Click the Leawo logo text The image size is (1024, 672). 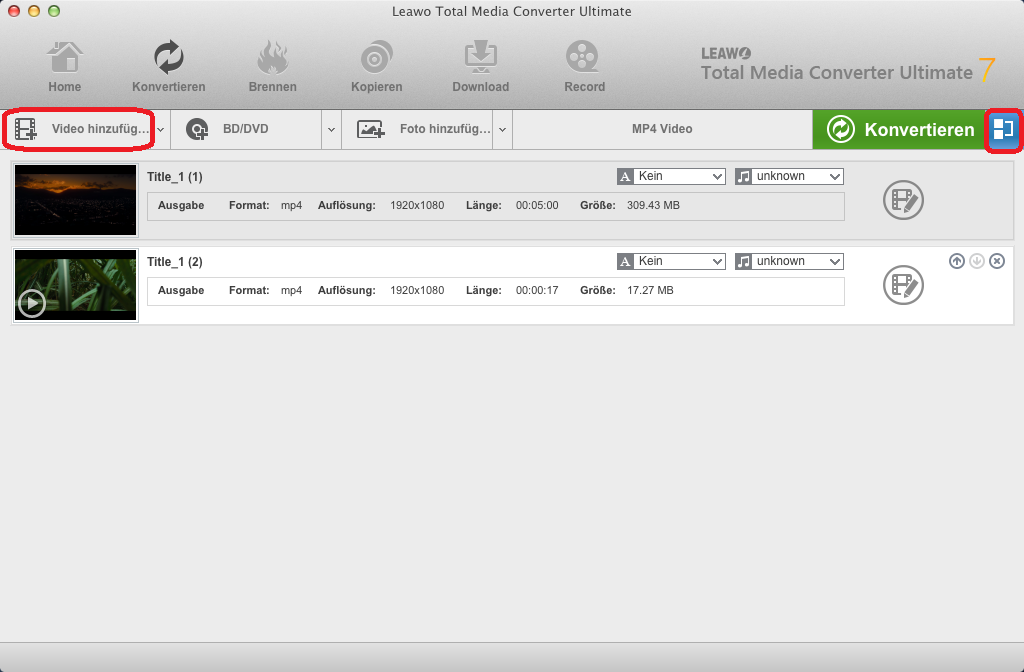[x=726, y=54]
